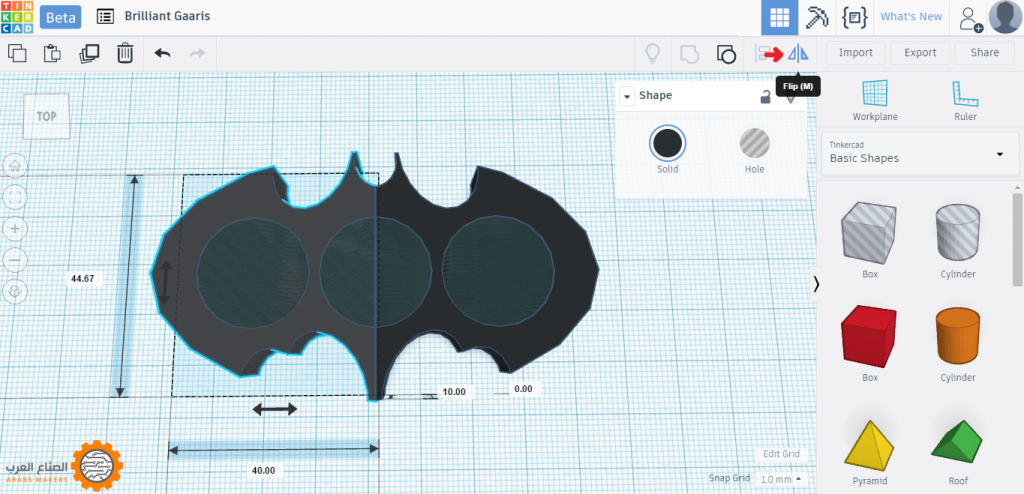Click the Beta badge

click(60, 16)
